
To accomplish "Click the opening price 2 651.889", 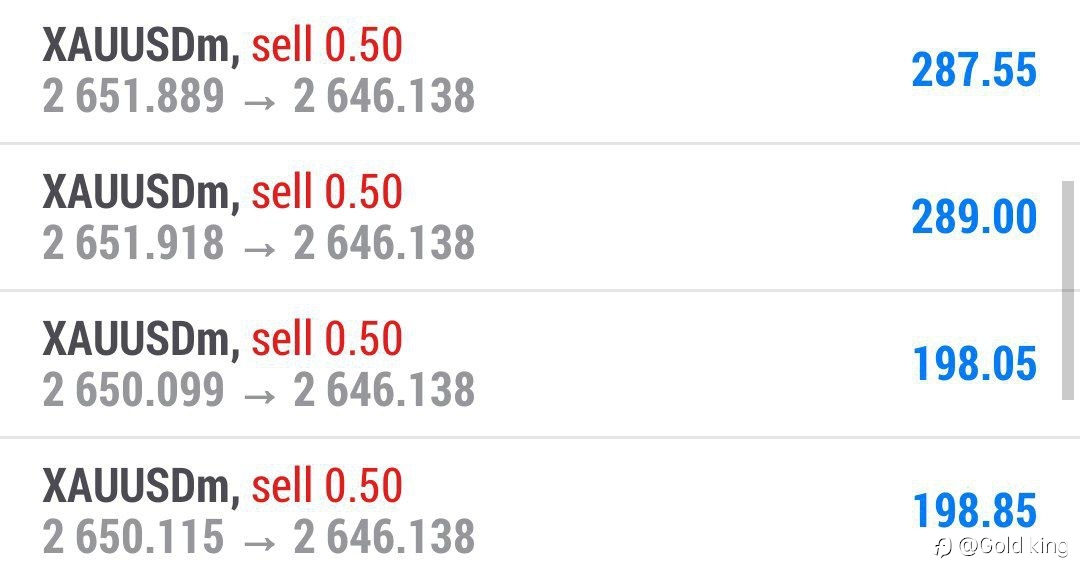I will [x=134, y=96].
